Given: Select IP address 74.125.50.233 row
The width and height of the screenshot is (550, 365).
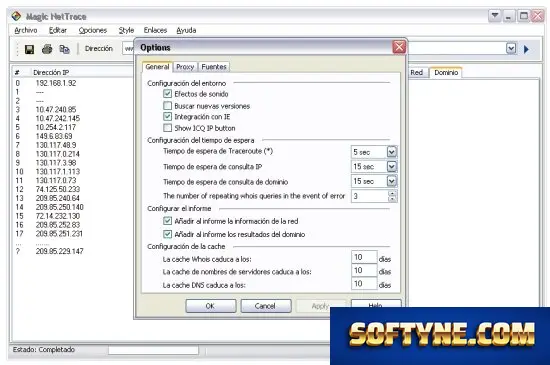Looking at the screenshot, I should point(58,189).
